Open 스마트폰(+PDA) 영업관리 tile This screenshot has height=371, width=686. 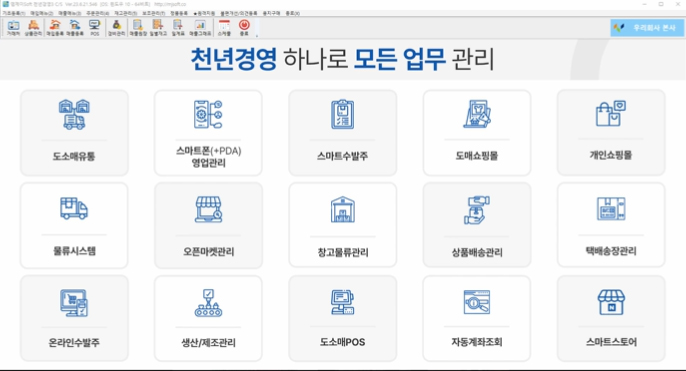click(x=208, y=133)
